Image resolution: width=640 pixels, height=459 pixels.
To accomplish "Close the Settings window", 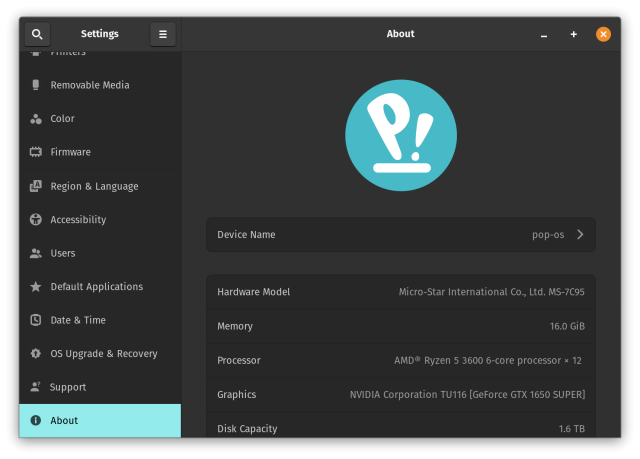I will pyautogui.click(x=603, y=34).
